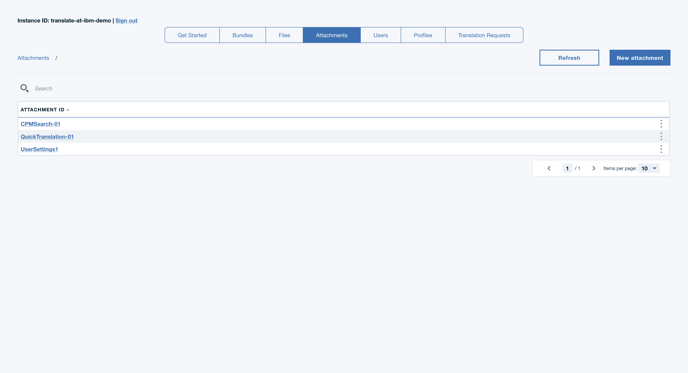Open the overflow menu for CPMSearch-01

[661, 124]
